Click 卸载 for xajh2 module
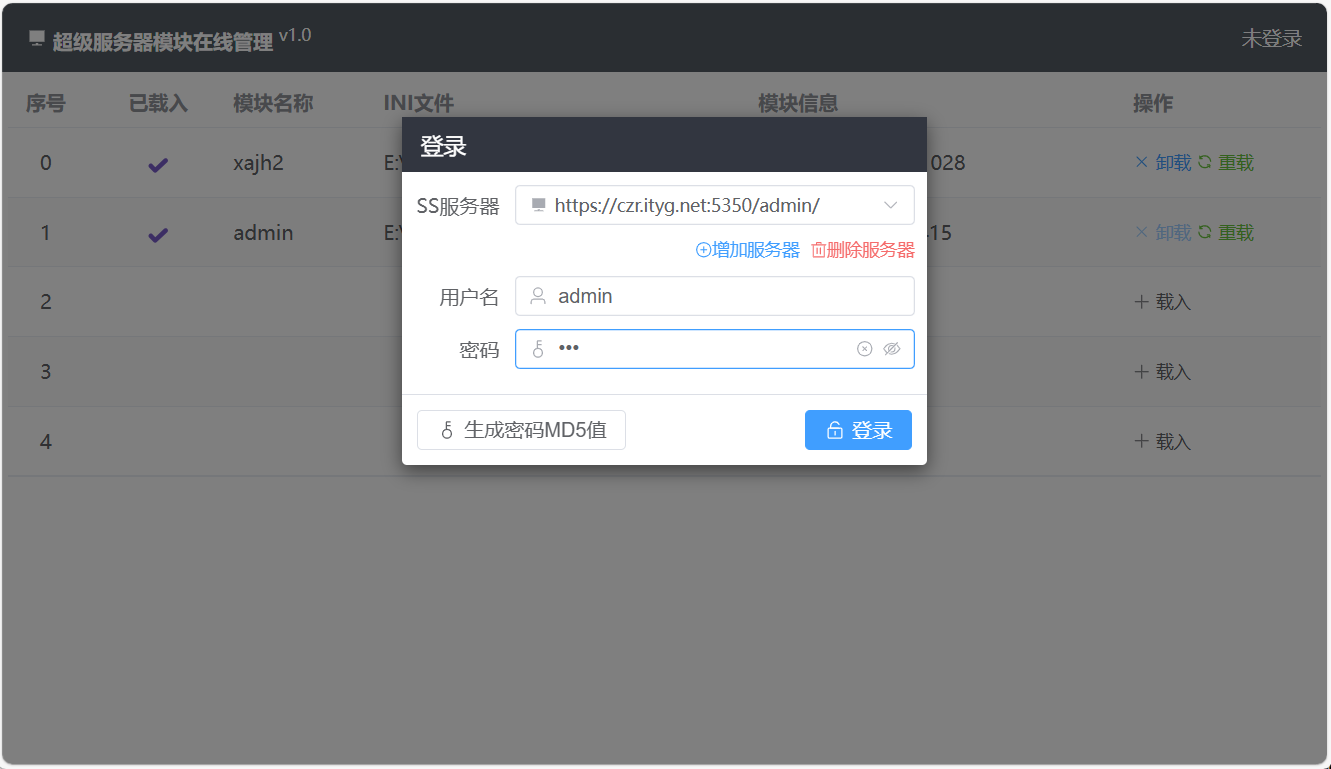The height and width of the screenshot is (769, 1331). click(x=1163, y=162)
